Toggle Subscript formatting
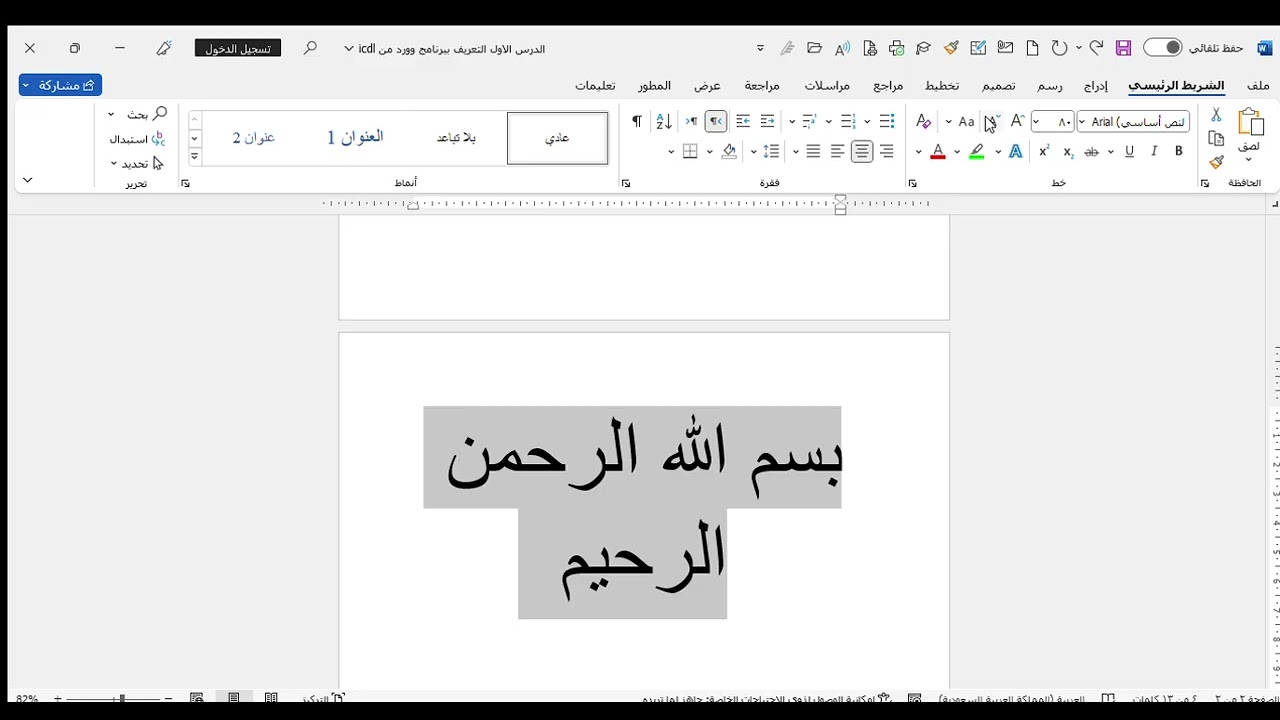 [x=1068, y=152]
